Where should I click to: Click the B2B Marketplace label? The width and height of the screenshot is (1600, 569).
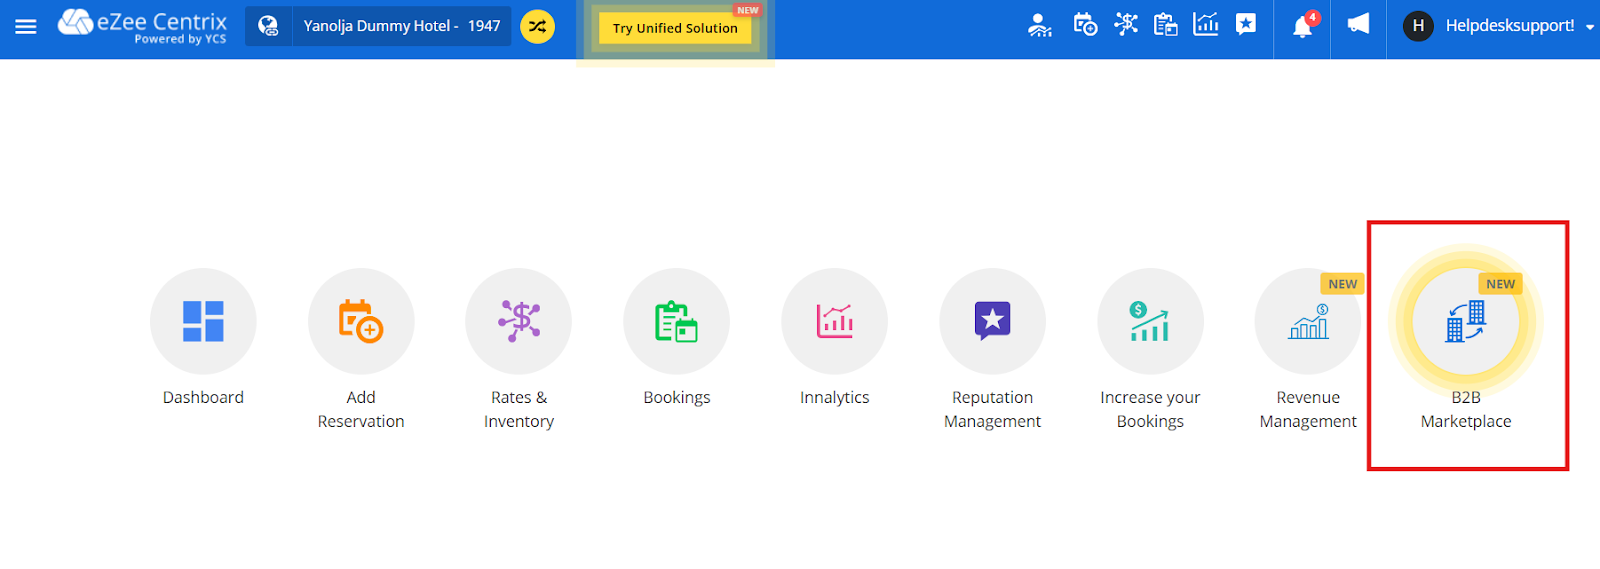point(1466,409)
